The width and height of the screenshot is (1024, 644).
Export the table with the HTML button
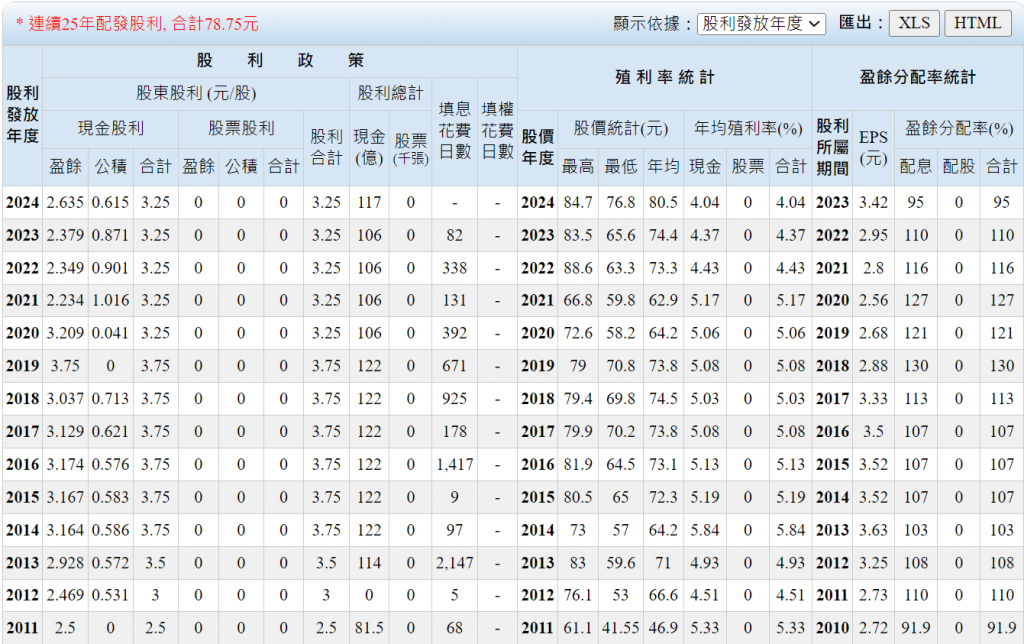pos(977,23)
